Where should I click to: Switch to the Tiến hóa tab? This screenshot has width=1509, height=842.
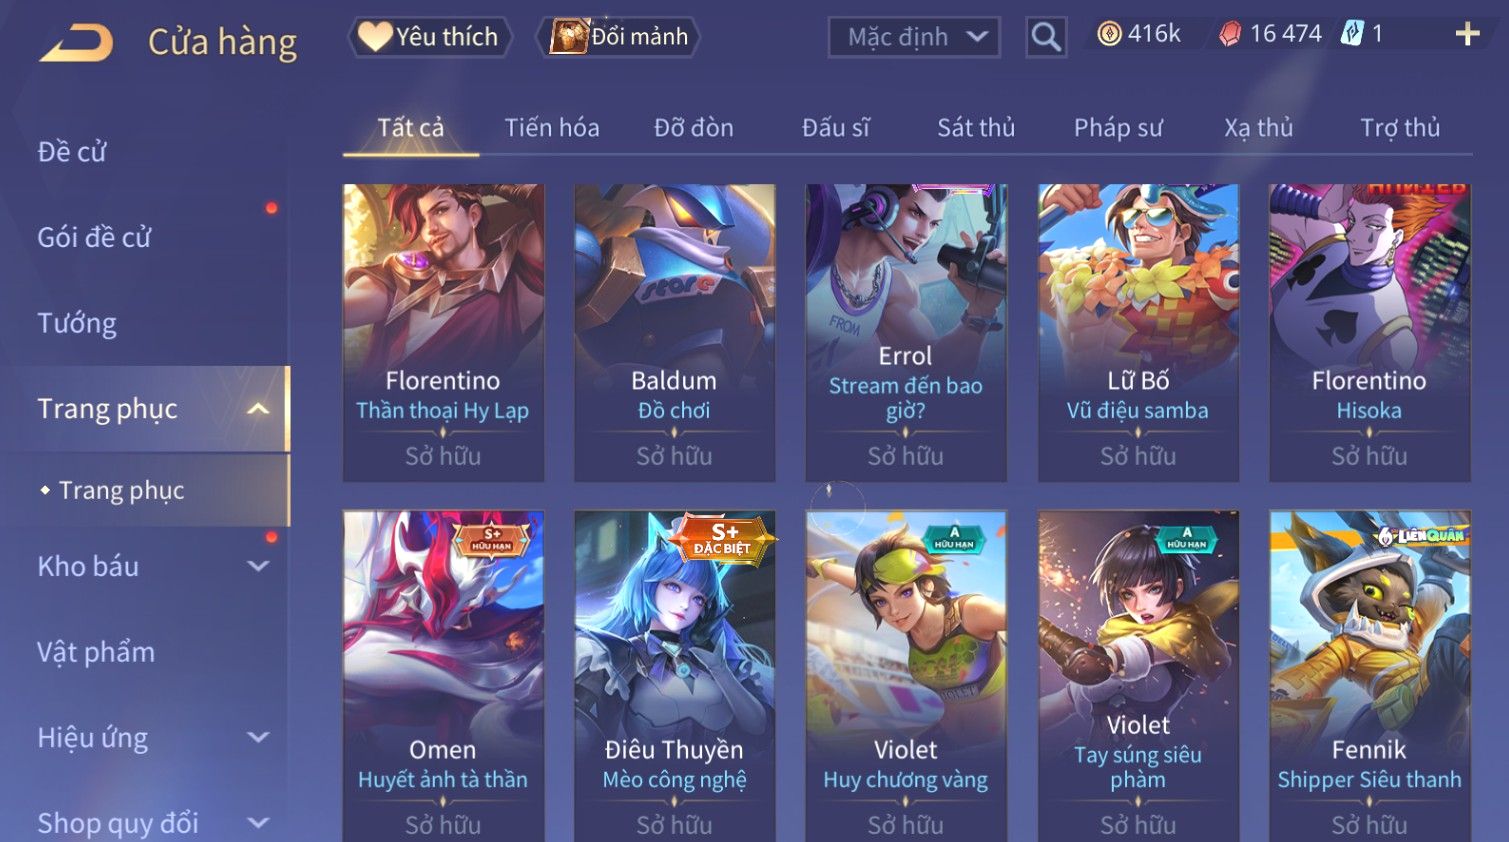point(552,128)
